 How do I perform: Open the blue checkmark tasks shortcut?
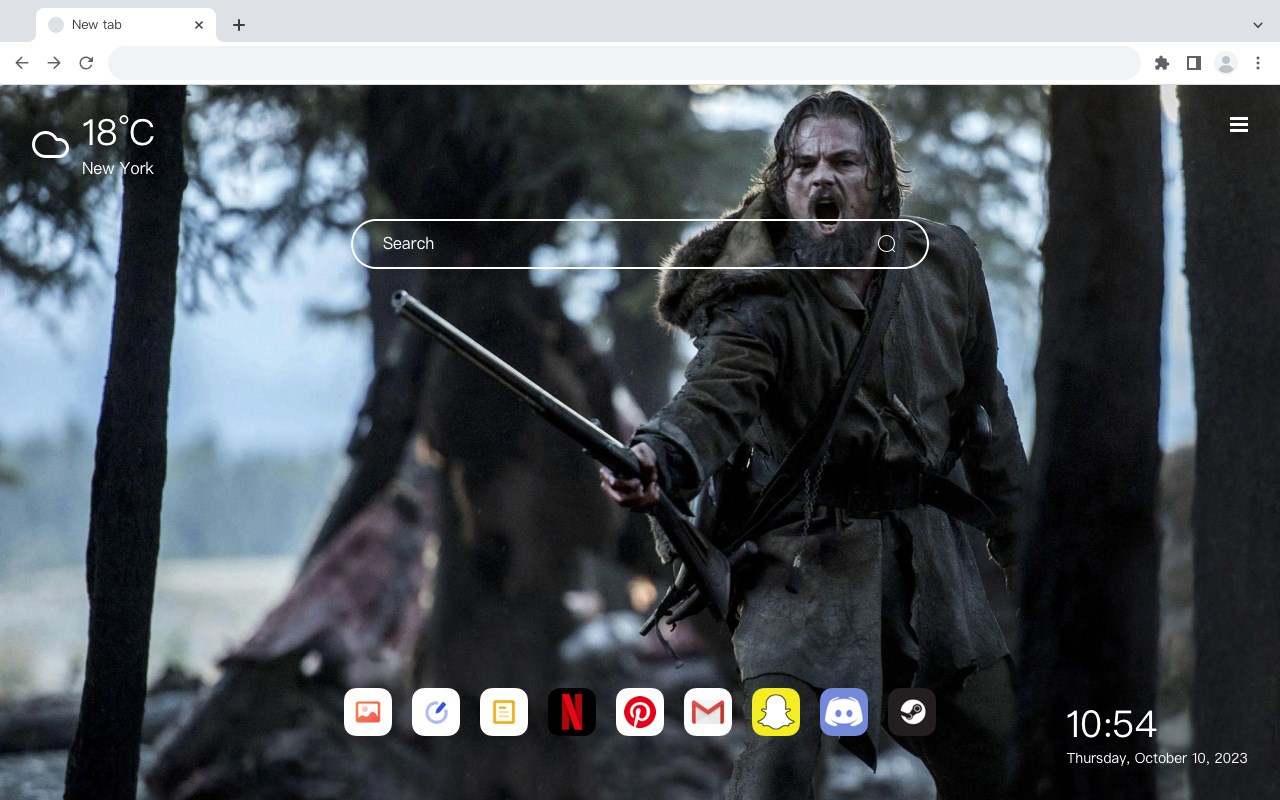click(x=436, y=712)
